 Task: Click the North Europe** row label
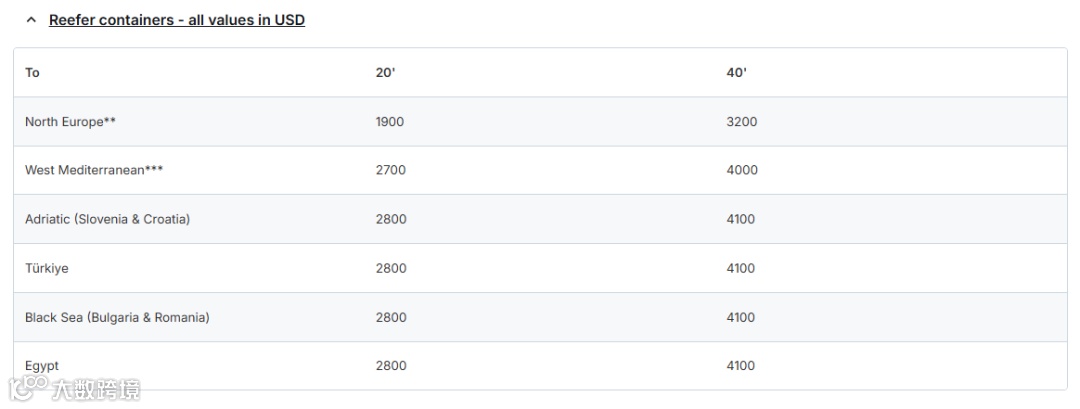coord(70,122)
